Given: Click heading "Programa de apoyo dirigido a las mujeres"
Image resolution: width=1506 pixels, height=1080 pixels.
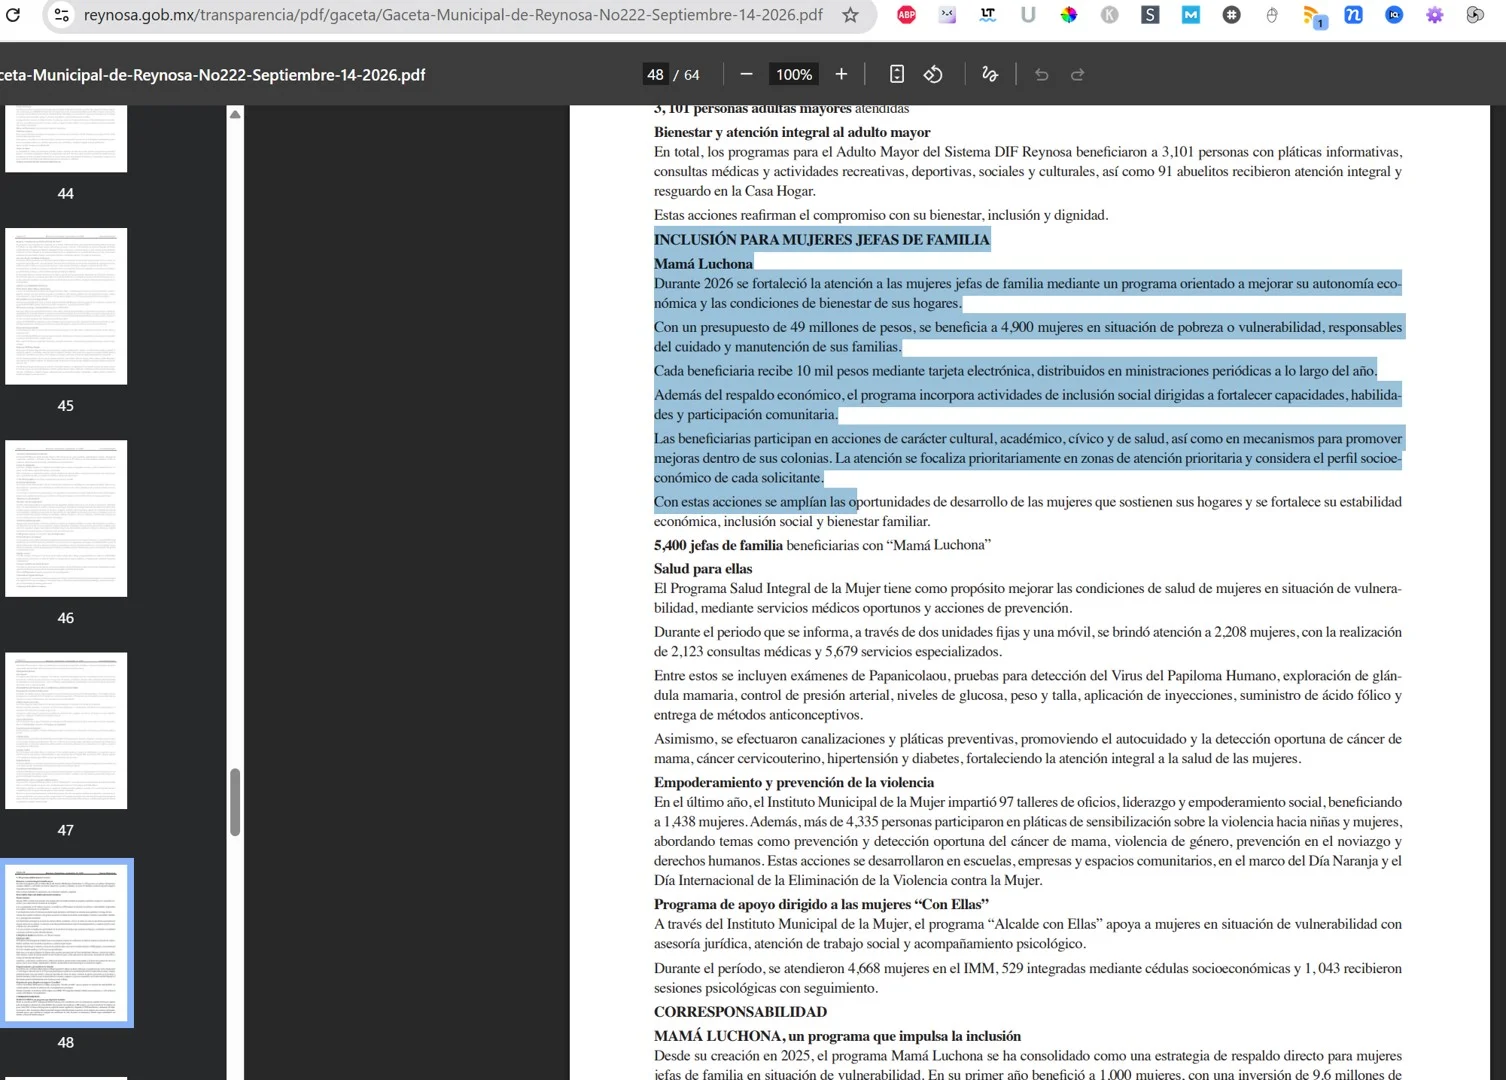Looking at the screenshot, I should 782,905.
